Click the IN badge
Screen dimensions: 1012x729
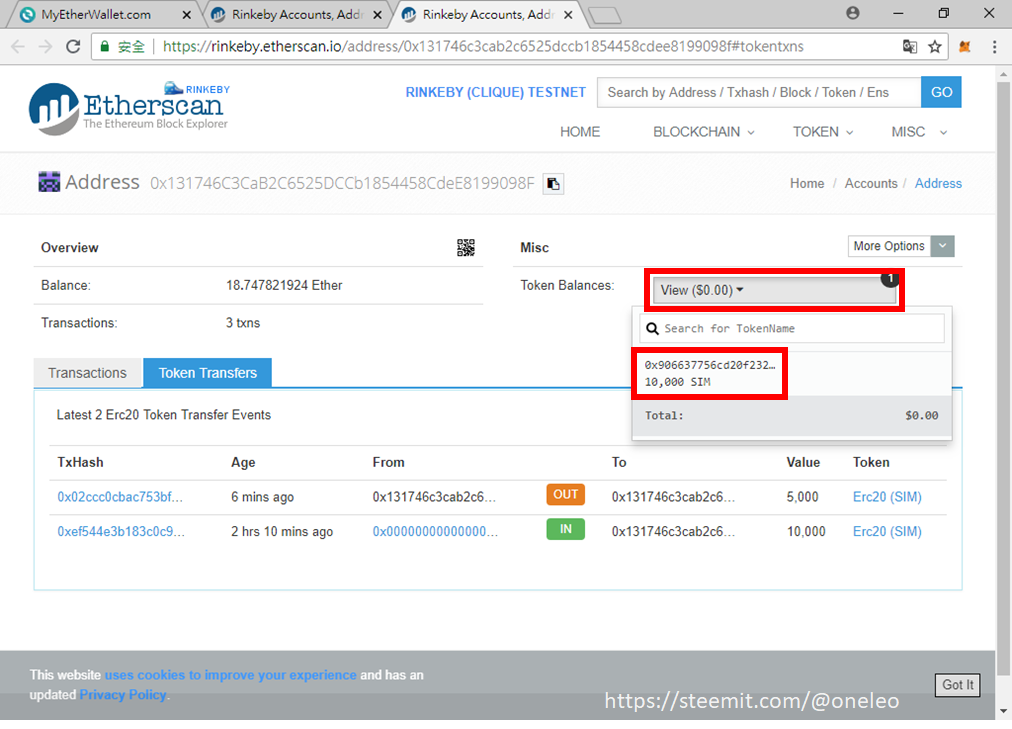tap(565, 529)
